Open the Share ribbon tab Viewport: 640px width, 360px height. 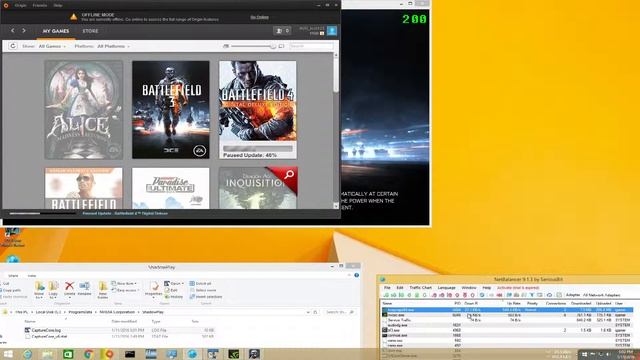click(x=13, y=276)
